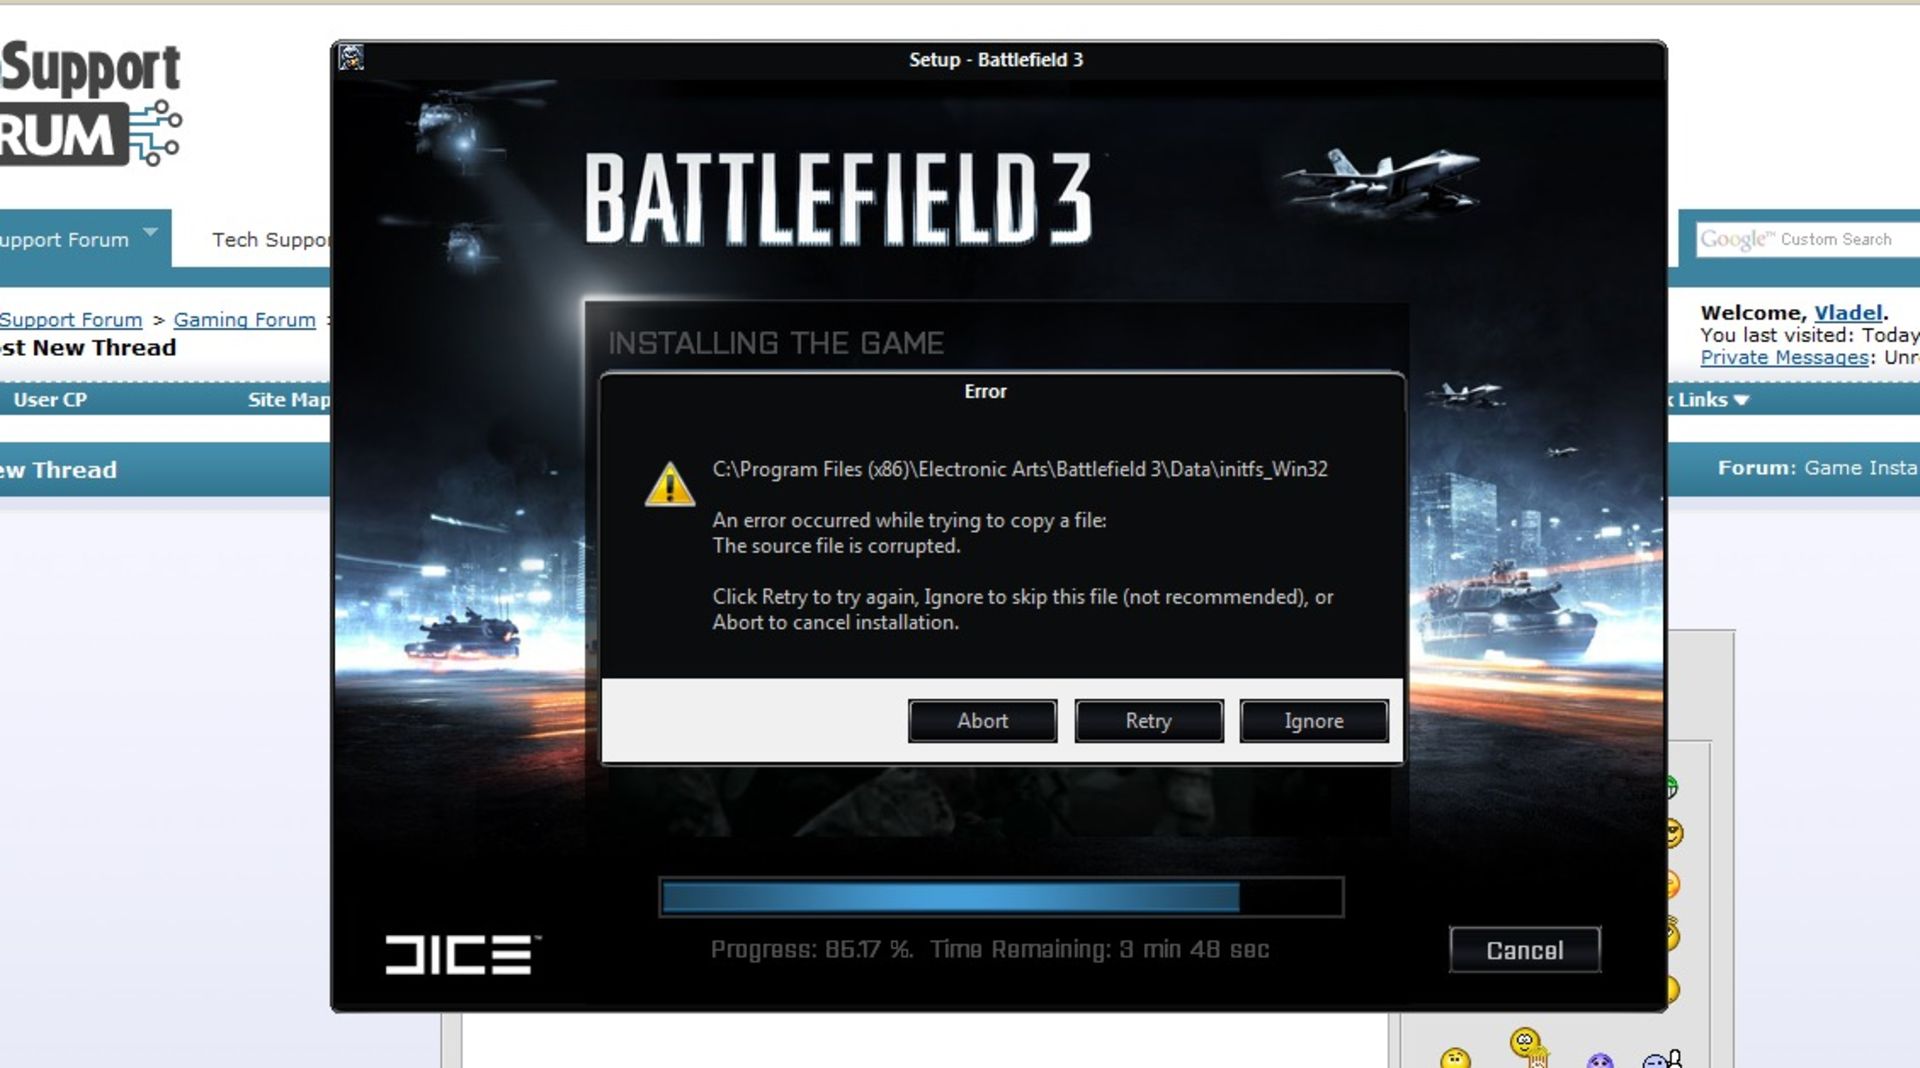Click the corrupted file path text
Viewport: 1920px width, 1068px height.
1020,469
